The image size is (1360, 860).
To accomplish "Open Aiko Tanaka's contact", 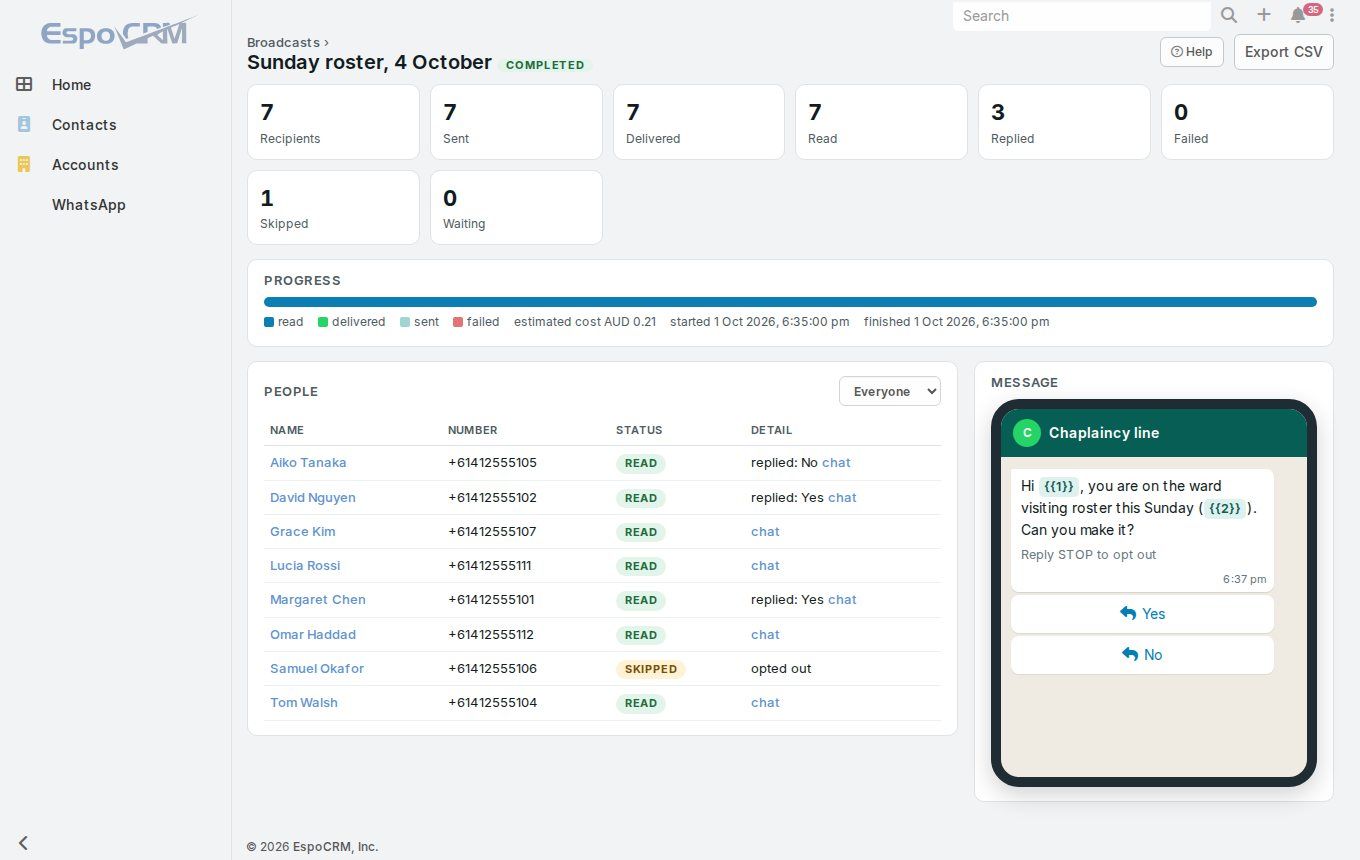I will [x=308, y=463].
